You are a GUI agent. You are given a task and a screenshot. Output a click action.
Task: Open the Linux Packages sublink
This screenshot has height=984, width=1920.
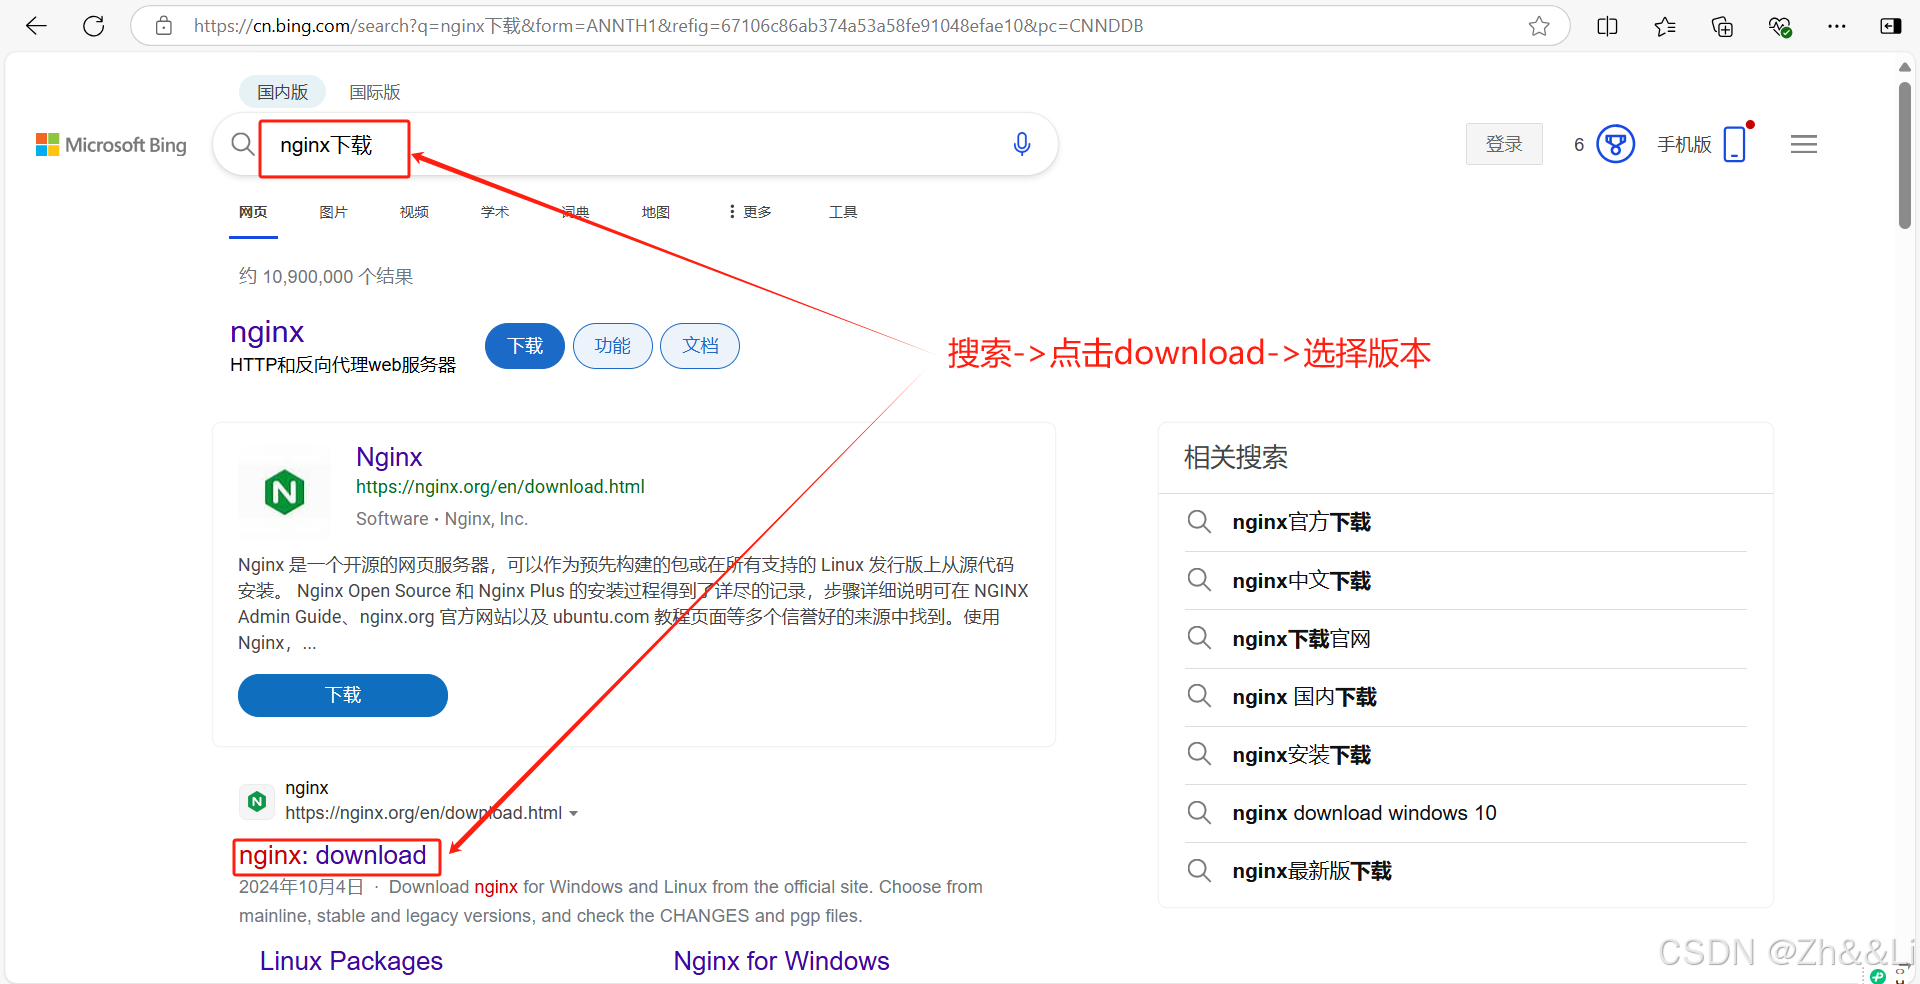pyautogui.click(x=351, y=961)
